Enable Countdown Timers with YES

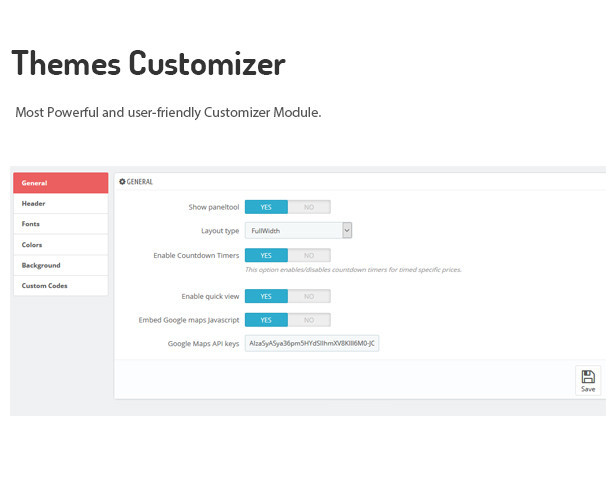tap(266, 255)
